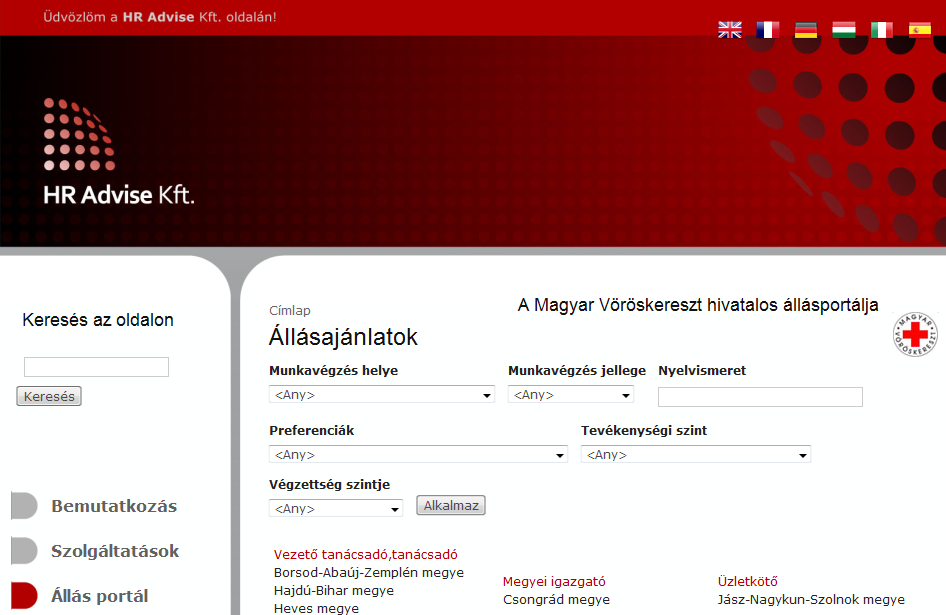Click the Üdvözlöm a HR Advise welcome text
Viewport: 946px width, 615px height.
coord(160,17)
